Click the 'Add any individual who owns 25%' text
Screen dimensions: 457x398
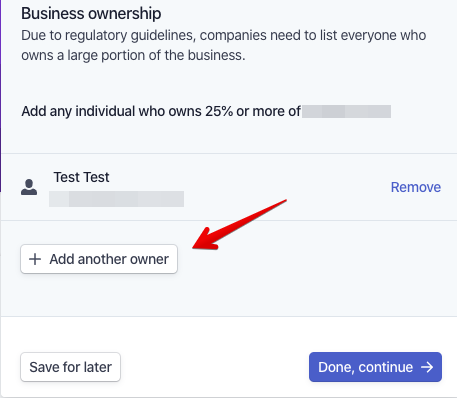click(x=161, y=111)
